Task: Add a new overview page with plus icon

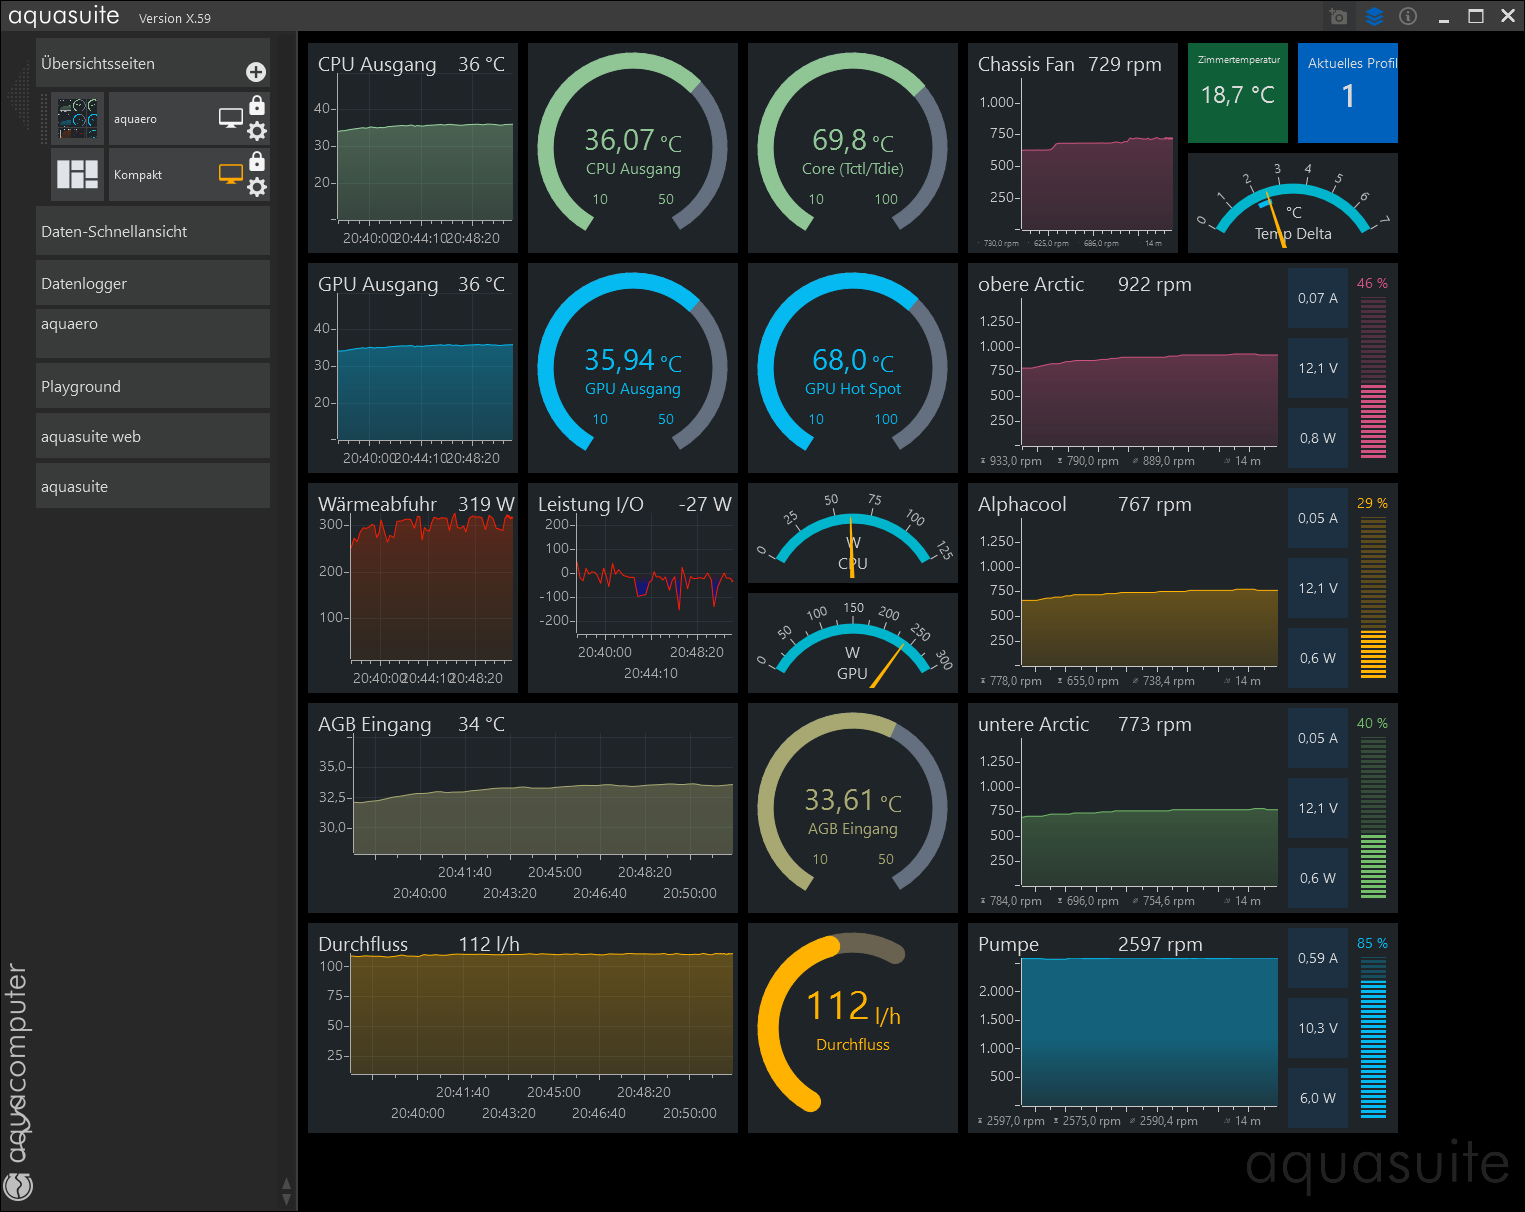Action: click(x=256, y=72)
